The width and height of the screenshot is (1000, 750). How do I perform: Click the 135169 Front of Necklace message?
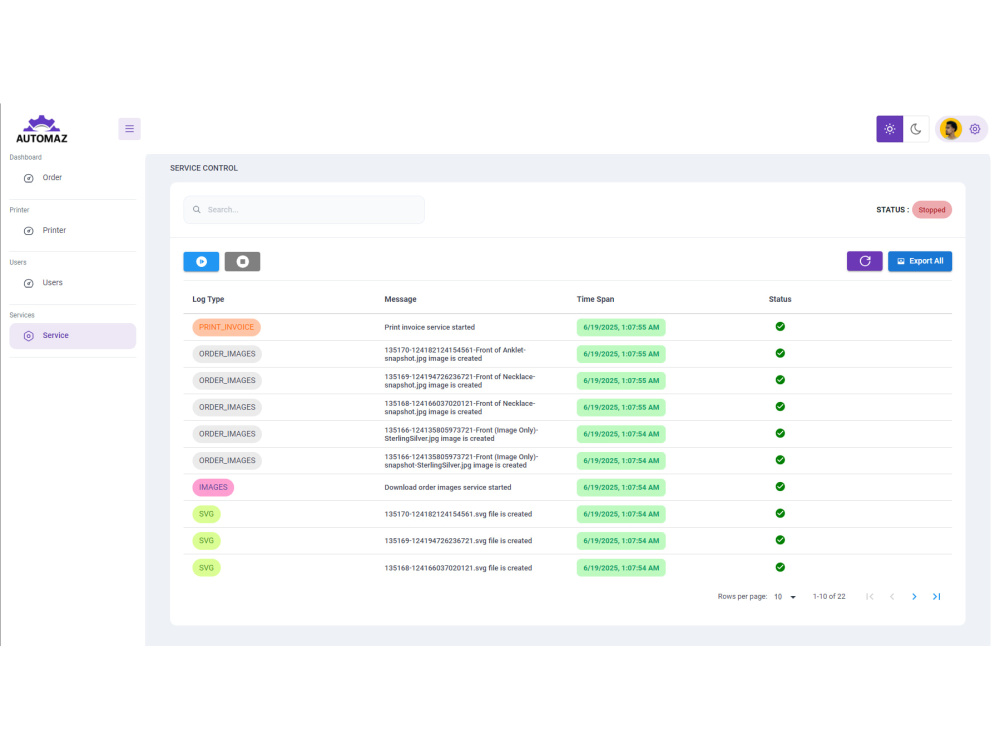(460, 381)
